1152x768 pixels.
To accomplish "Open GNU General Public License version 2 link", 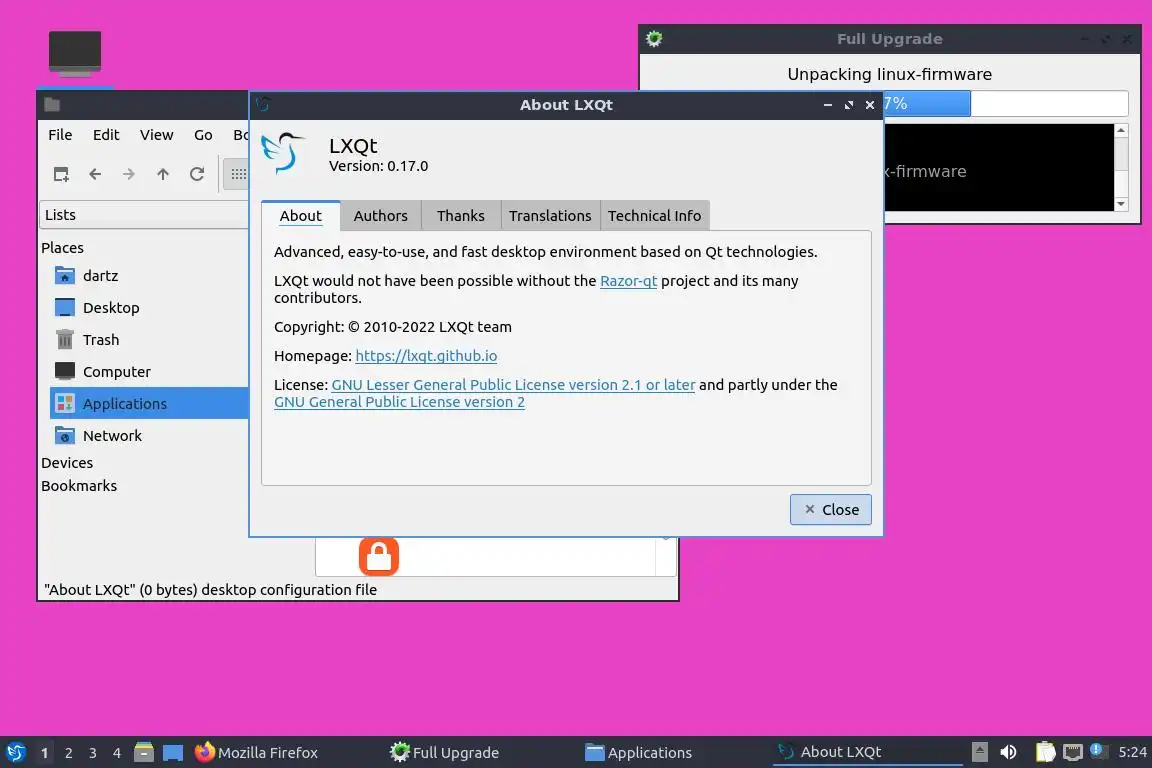I will tap(399, 402).
